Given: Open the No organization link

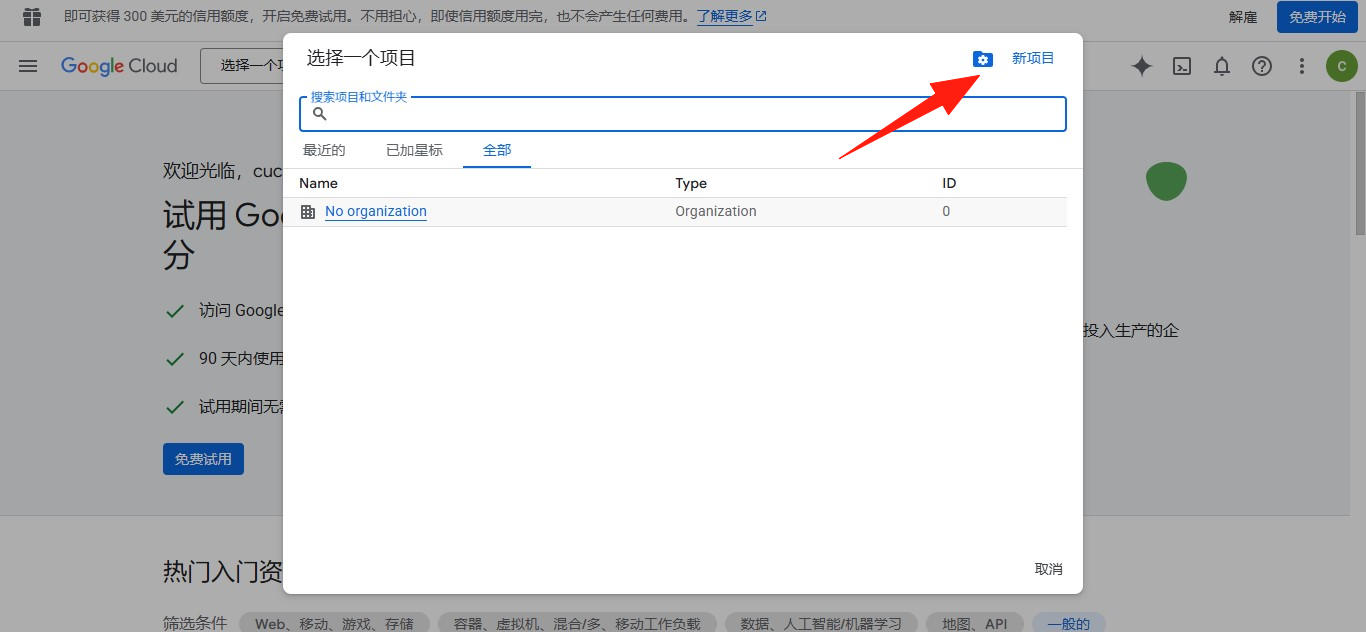Looking at the screenshot, I should click(375, 211).
